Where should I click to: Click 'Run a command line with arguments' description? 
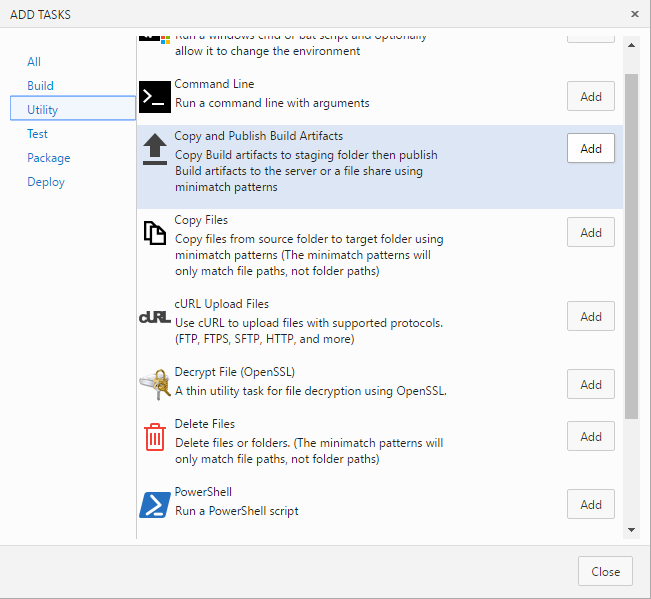tap(272, 103)
